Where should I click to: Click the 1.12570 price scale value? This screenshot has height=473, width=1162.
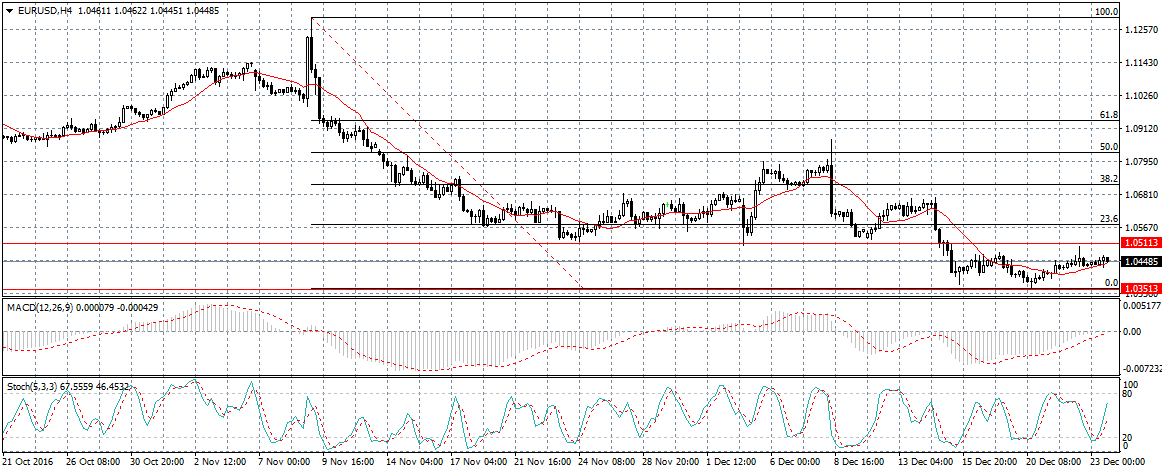coord(1141,30)
